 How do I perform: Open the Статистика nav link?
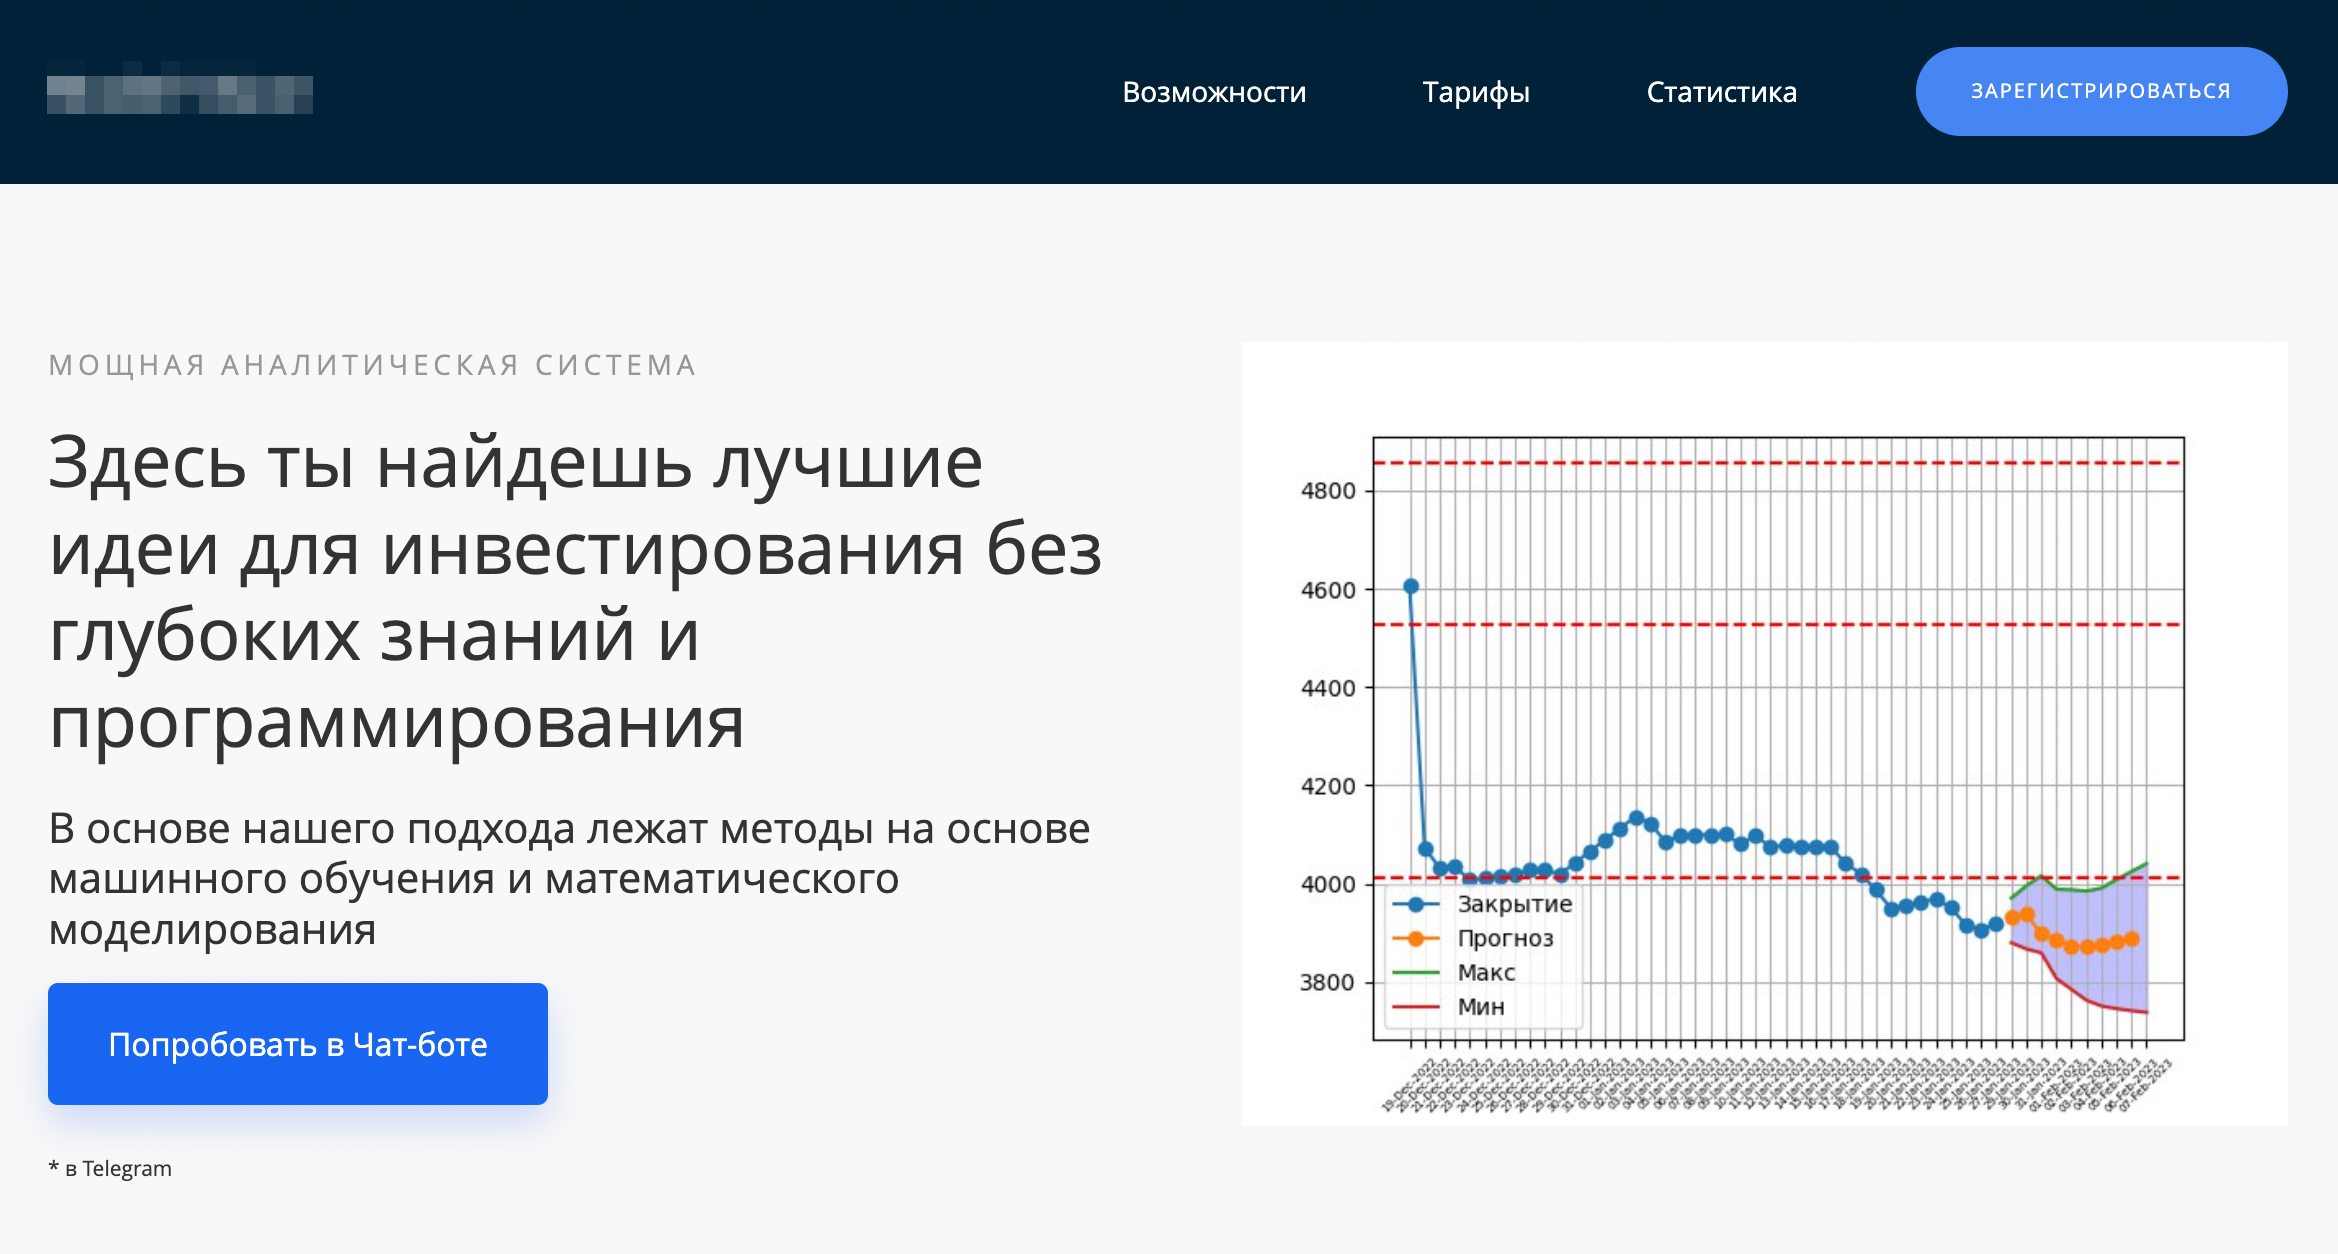coord(1721,92)
